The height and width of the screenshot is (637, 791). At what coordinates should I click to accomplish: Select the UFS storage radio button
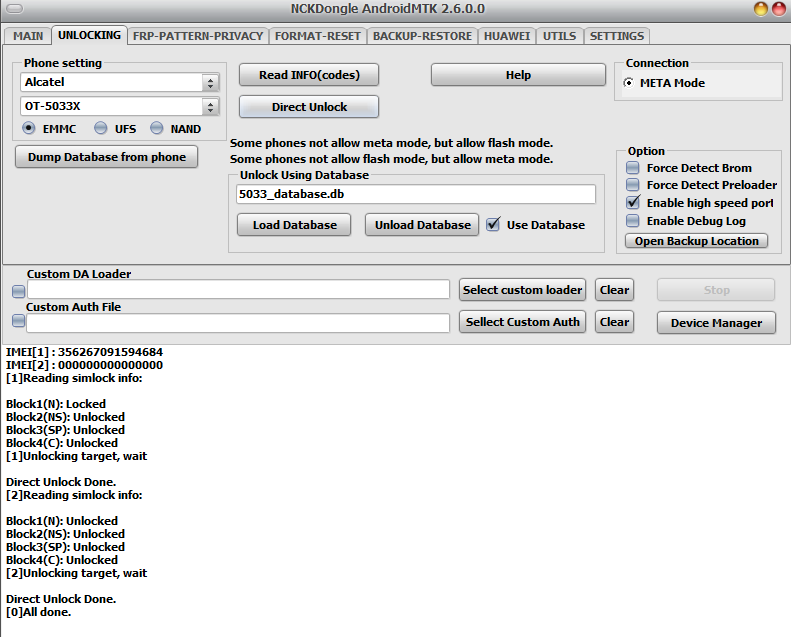point(101,129)
